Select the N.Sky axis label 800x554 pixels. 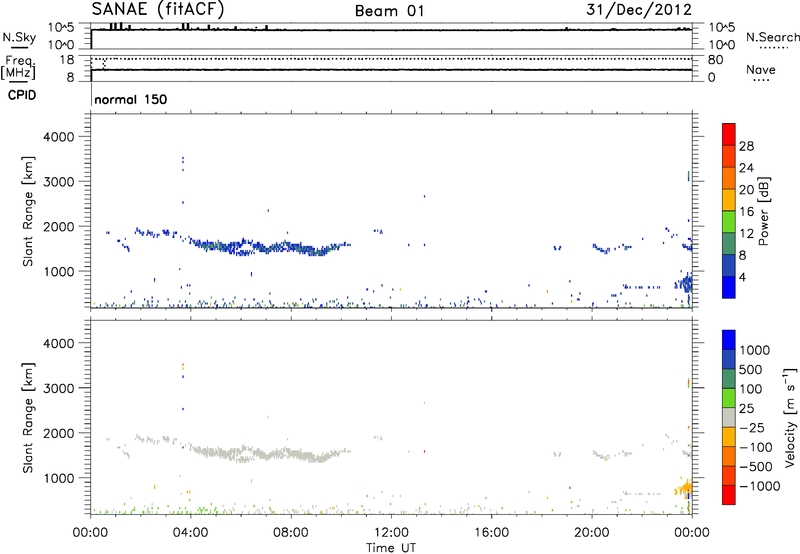coord(19,37)
